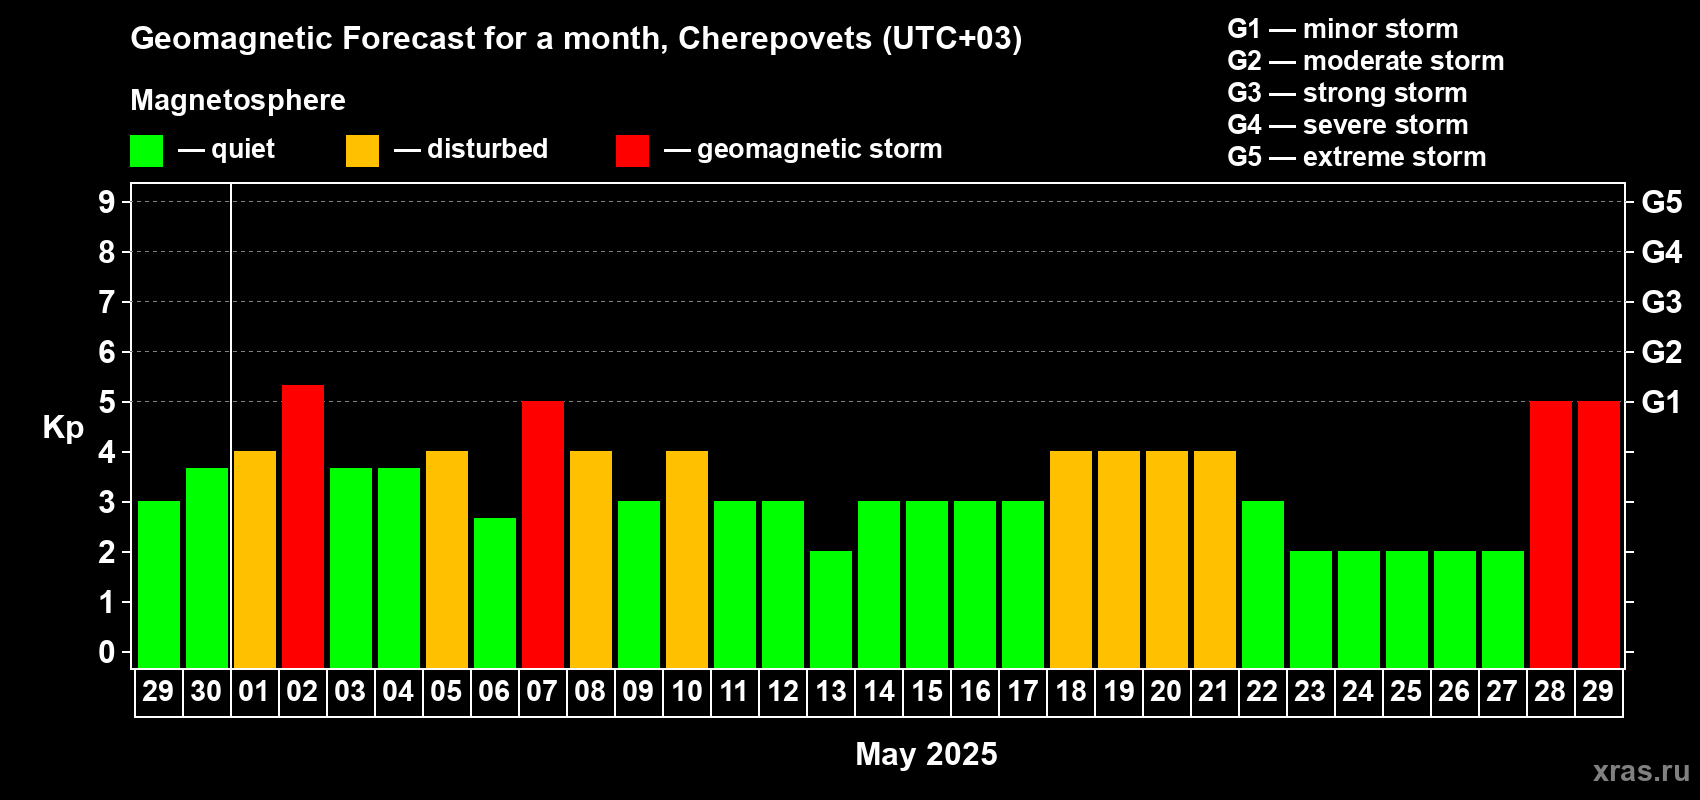Viewport: 1700px width, 800px height.
Task: Click the orange bar for day 10
Action: pos(687,560)
